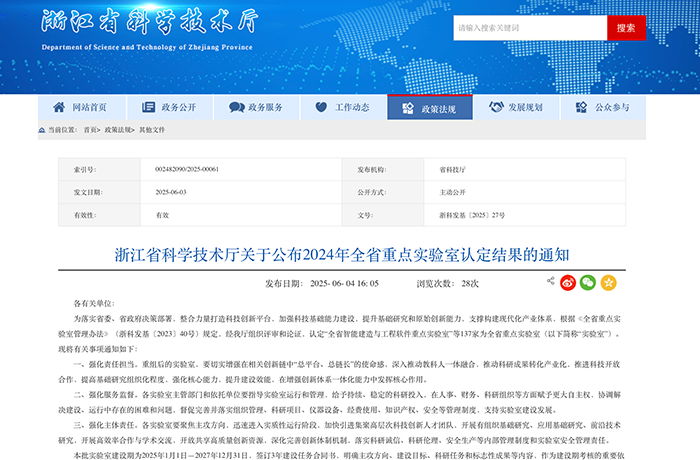Click the 浙江省科学技术厅 site logo

(x=150, y=21)
